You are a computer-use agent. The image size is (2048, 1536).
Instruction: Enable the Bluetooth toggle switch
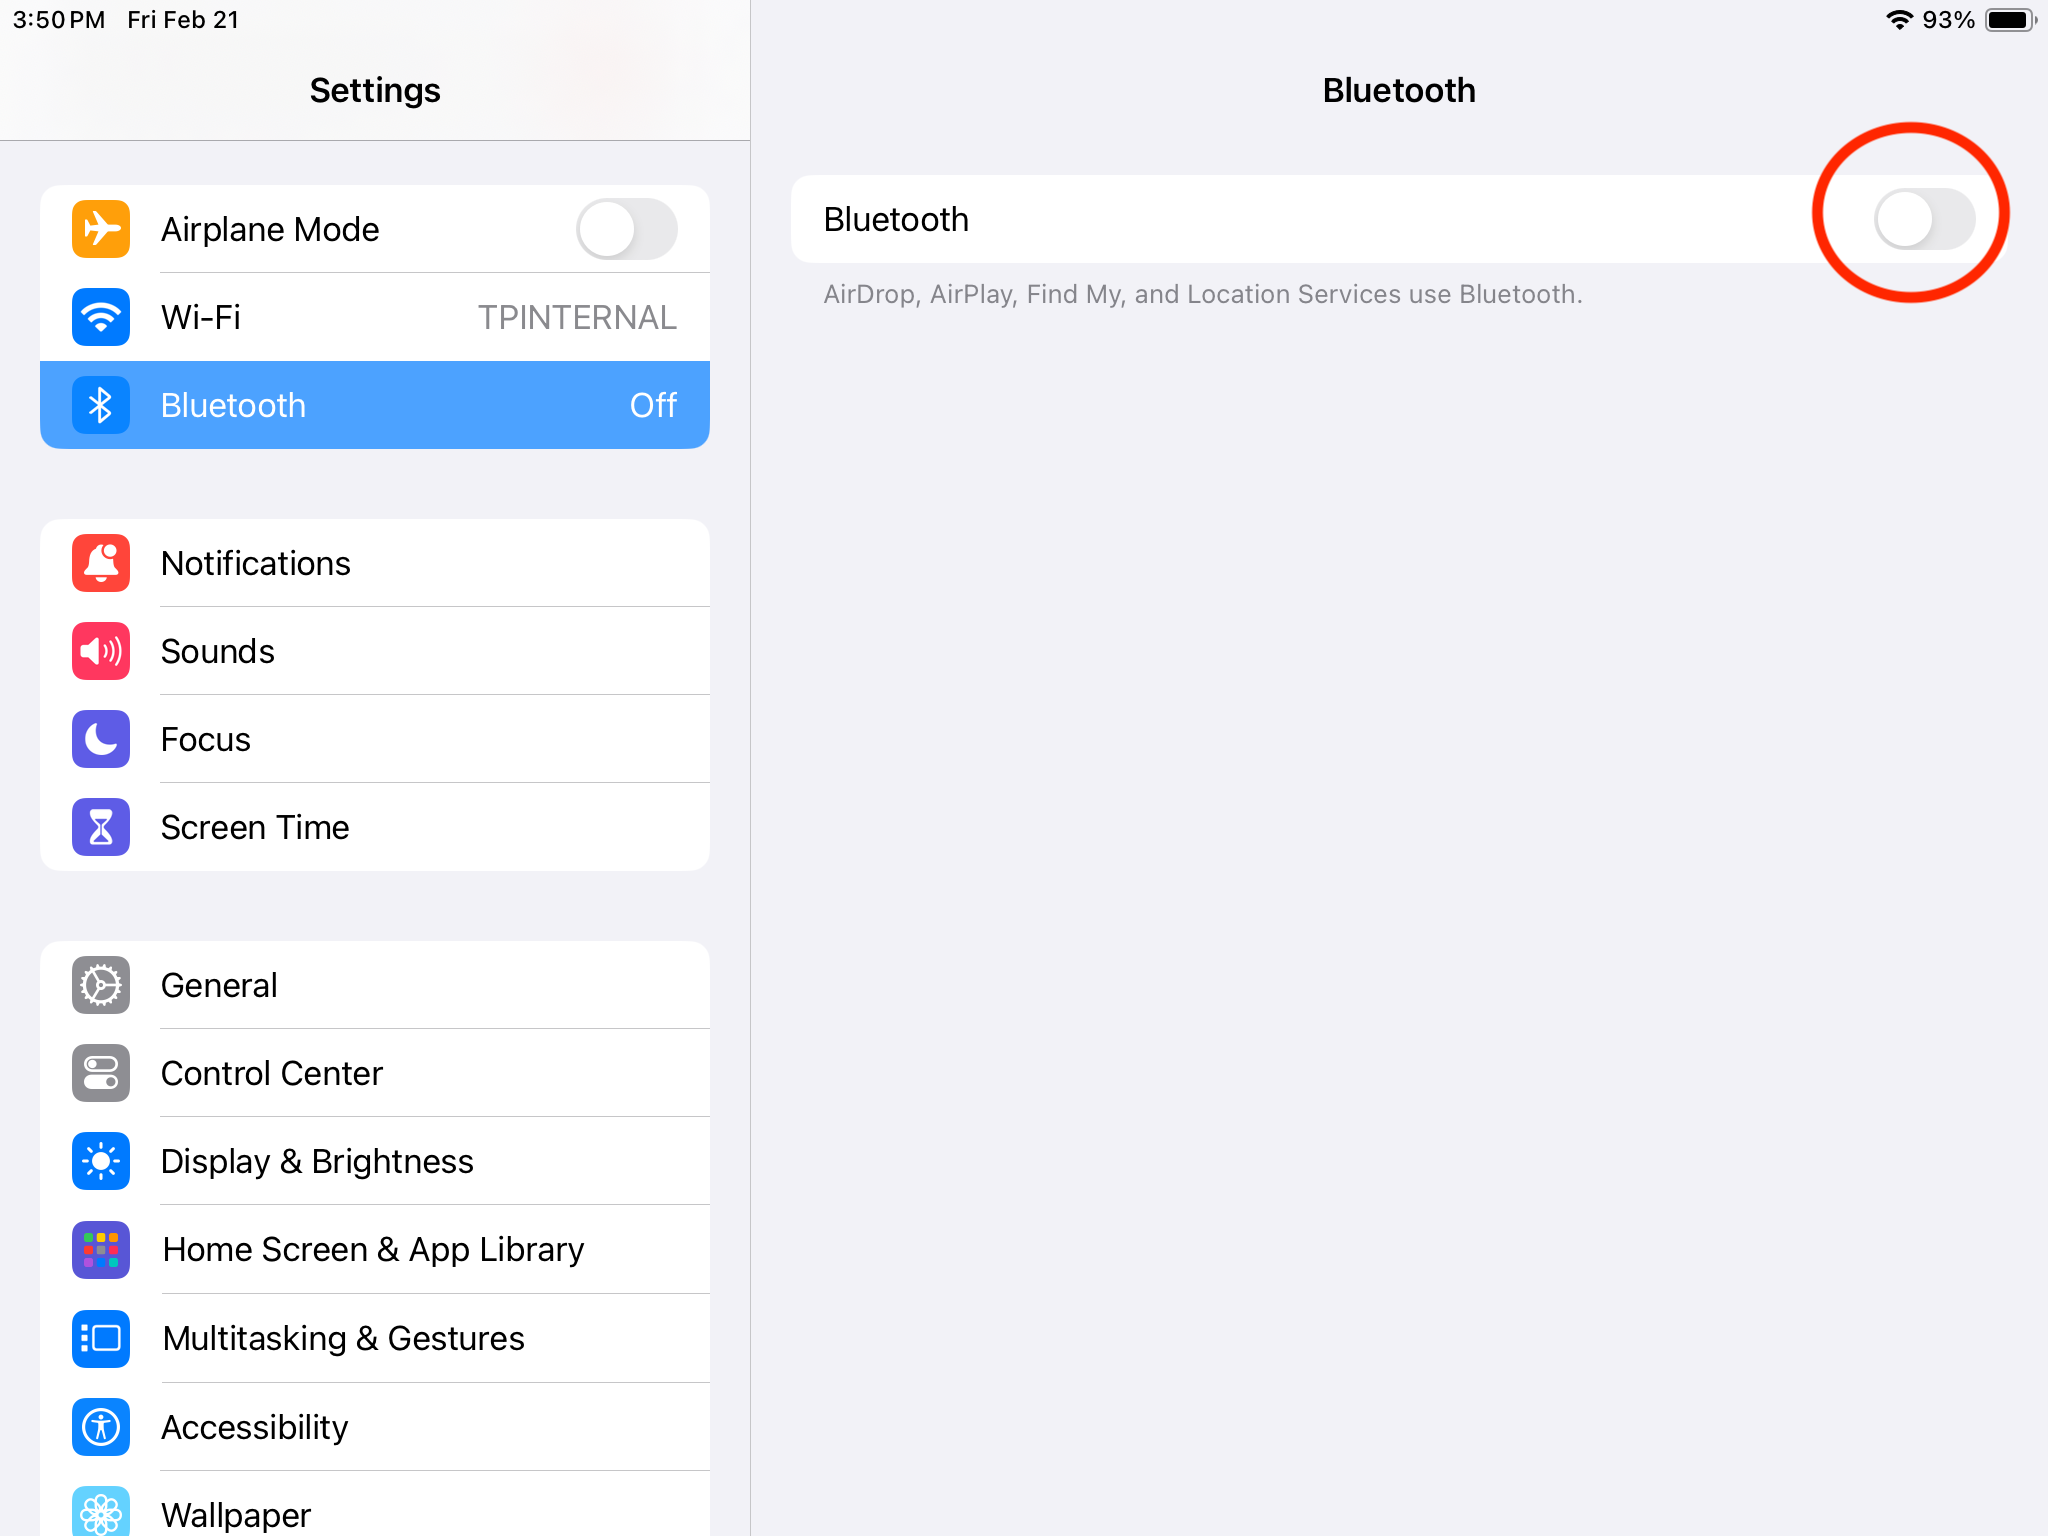(x=1923, y=219)
